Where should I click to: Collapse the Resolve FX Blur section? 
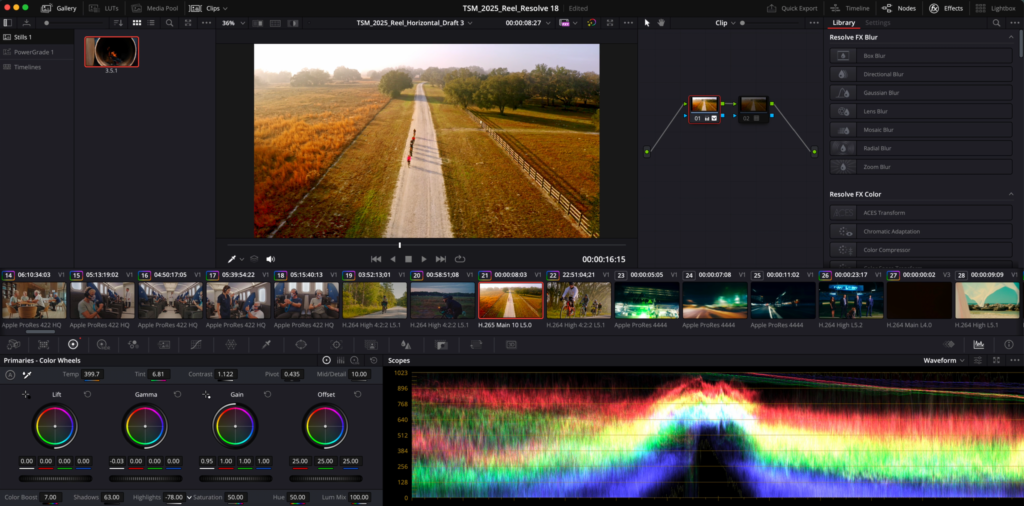[1011, 37]
